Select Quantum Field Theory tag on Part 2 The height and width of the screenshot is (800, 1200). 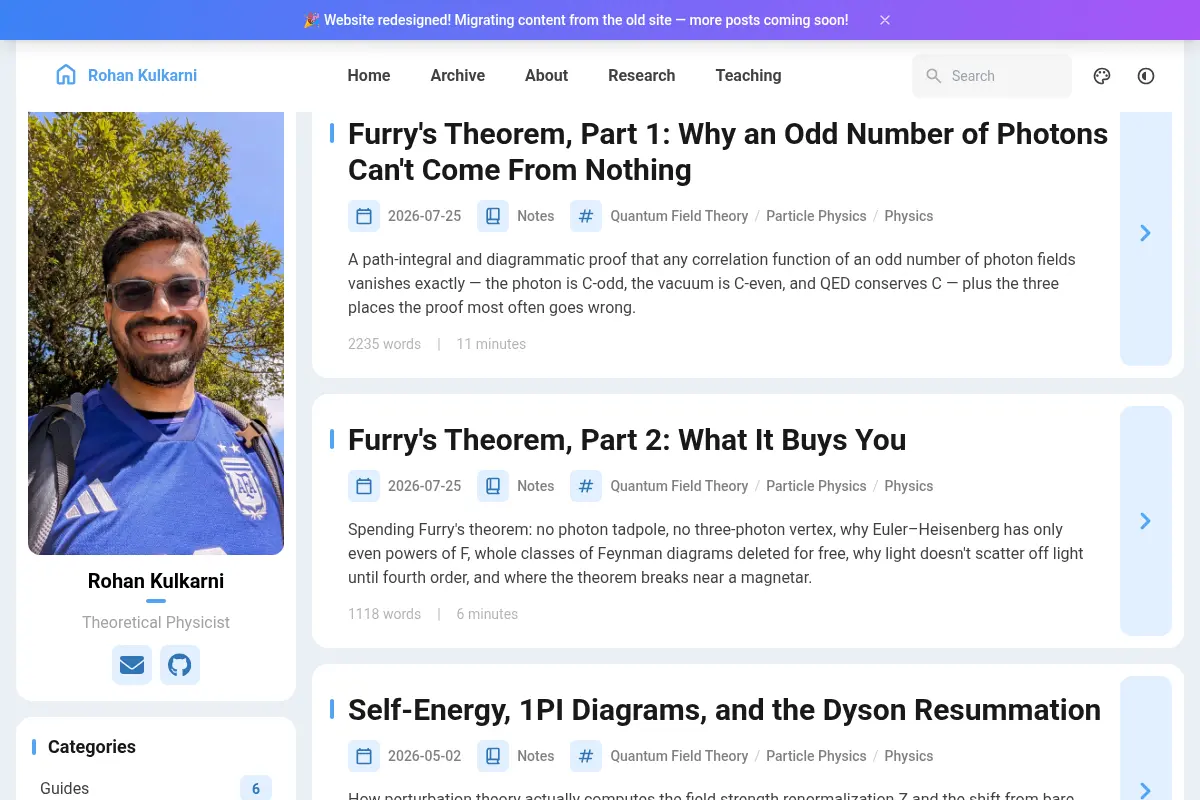[679, 486]
